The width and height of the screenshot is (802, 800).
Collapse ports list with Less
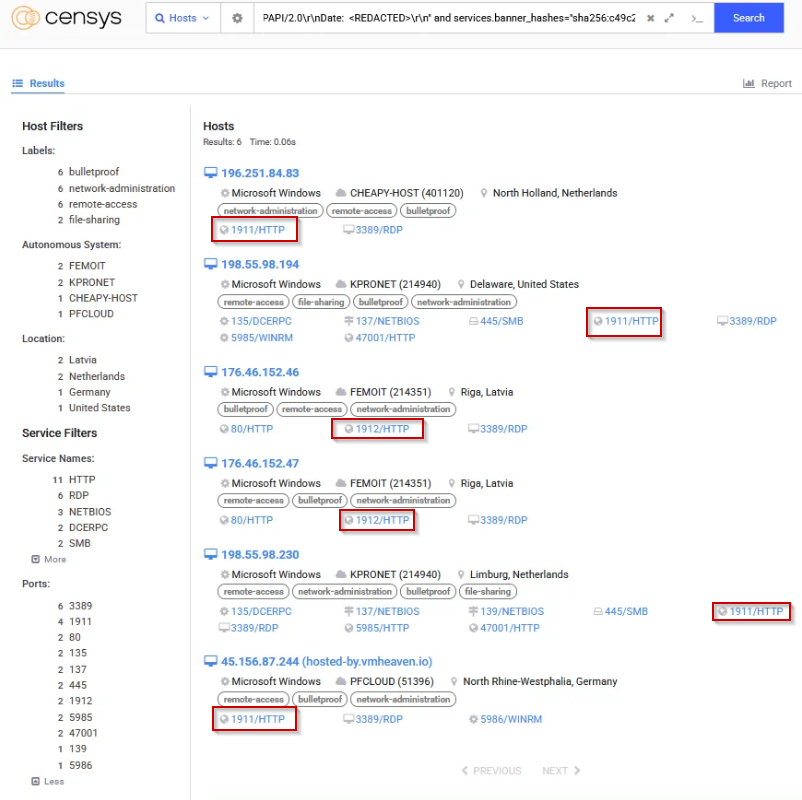(x=48, y=782)
